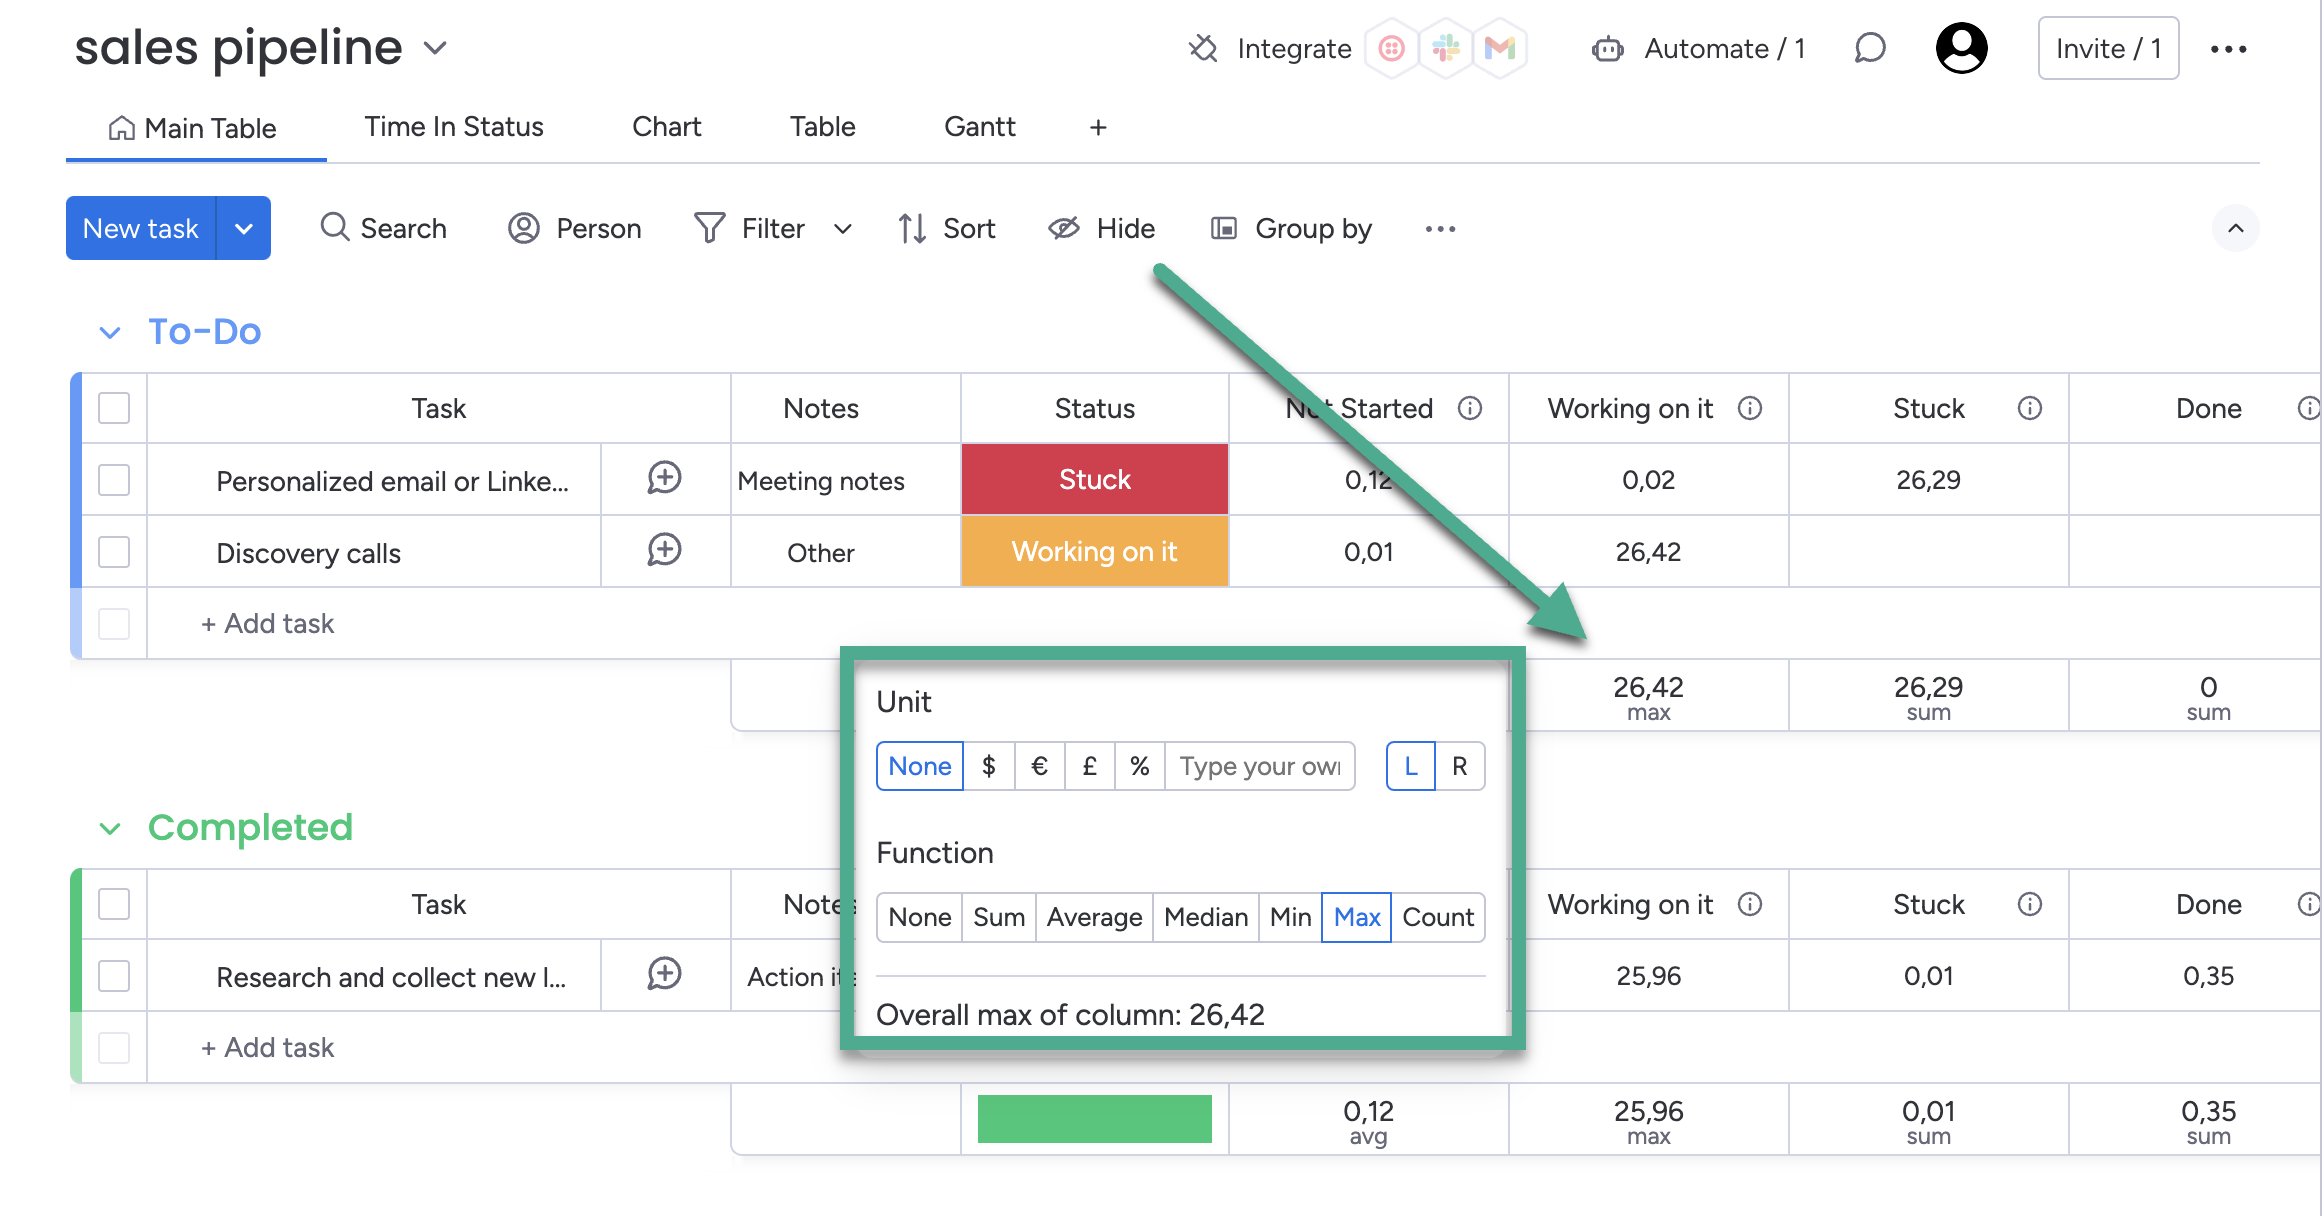Screen dimensions: 2322x1216
Task: Click the user profile avatar
Action: pyautogui.click(x=1961, y=48)
